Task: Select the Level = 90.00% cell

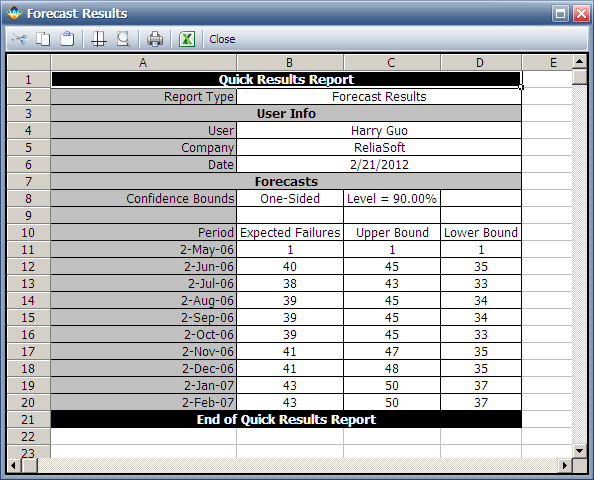Action: pos(392,199)
